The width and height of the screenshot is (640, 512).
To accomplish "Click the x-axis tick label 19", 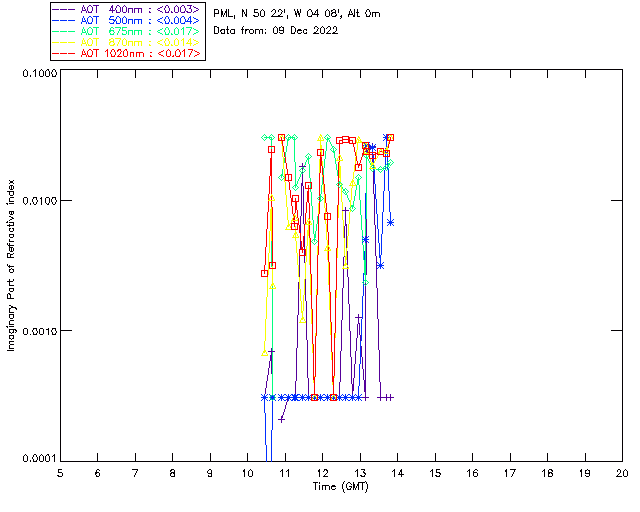I will tap(585, 473).
